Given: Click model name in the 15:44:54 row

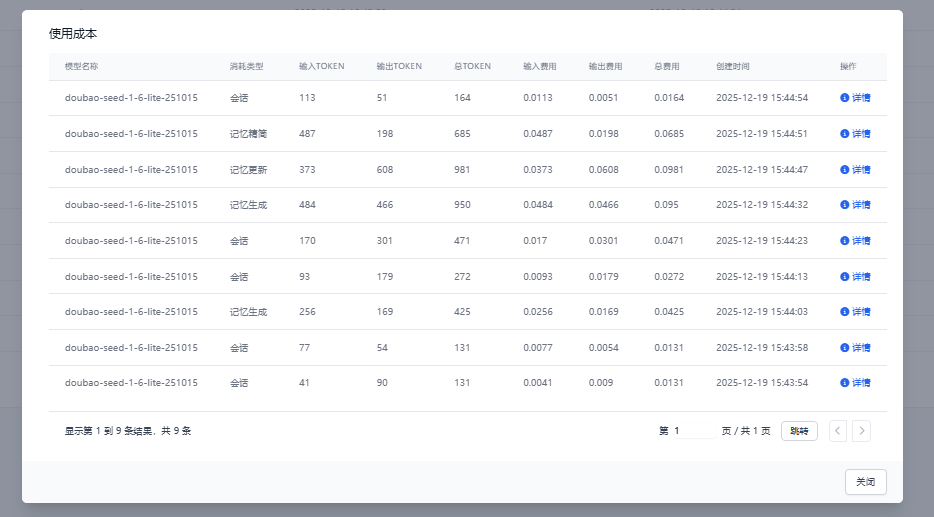Looking at the screenshot, I should 131,98.
